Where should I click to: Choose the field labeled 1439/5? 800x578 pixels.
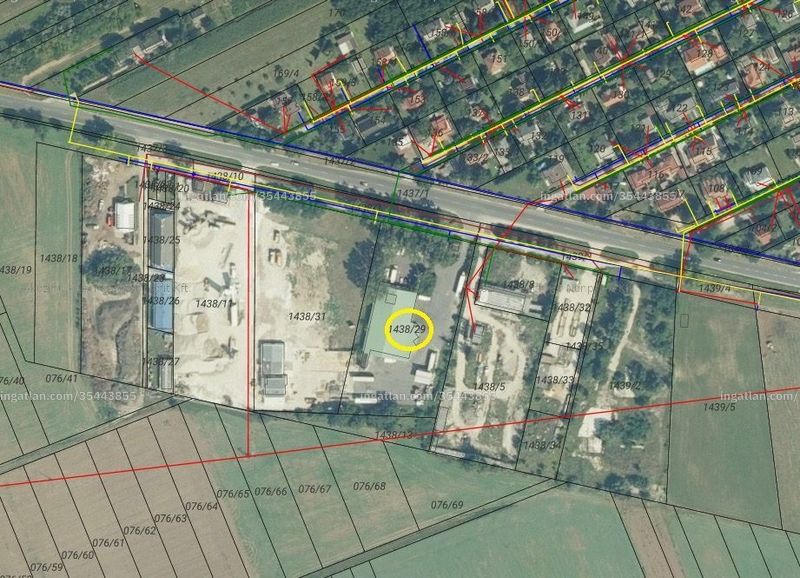719,407
